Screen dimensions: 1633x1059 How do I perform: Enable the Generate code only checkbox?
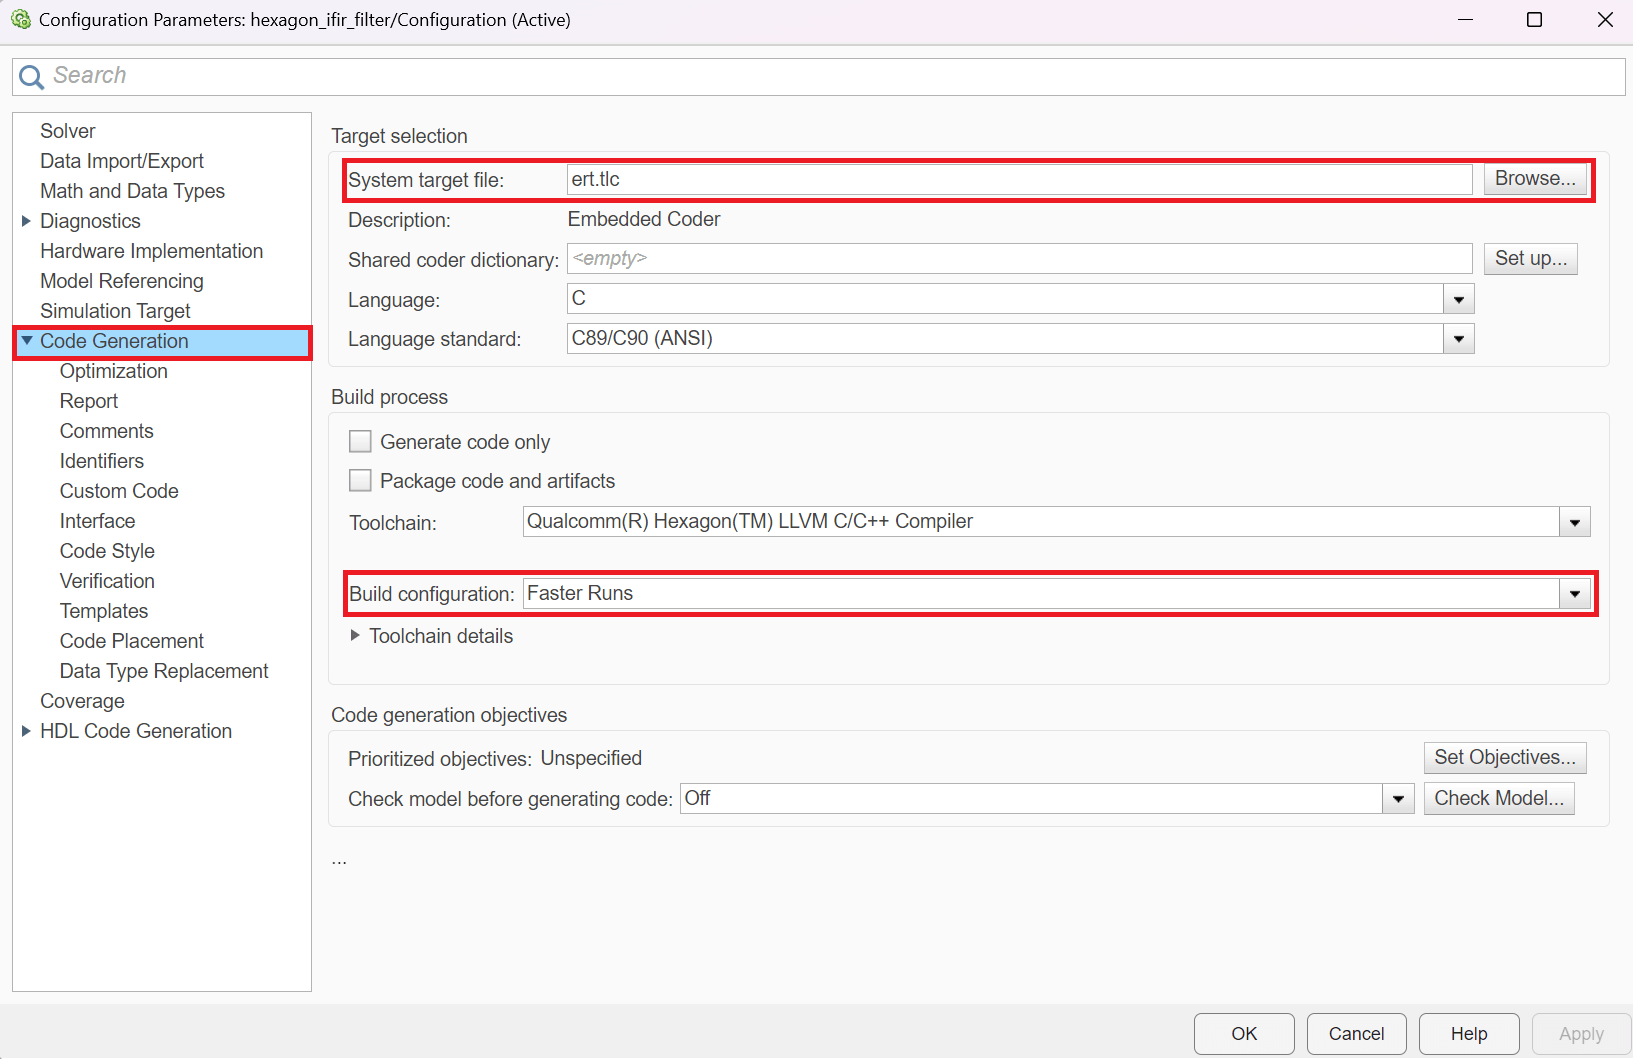pos(360,441)
